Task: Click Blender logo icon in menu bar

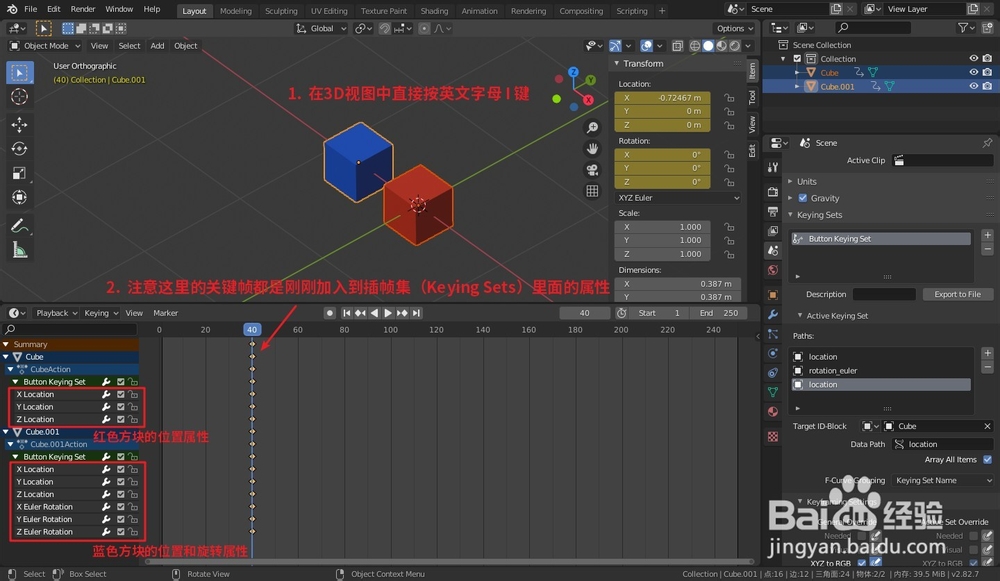Action: (x=11, y=10)
